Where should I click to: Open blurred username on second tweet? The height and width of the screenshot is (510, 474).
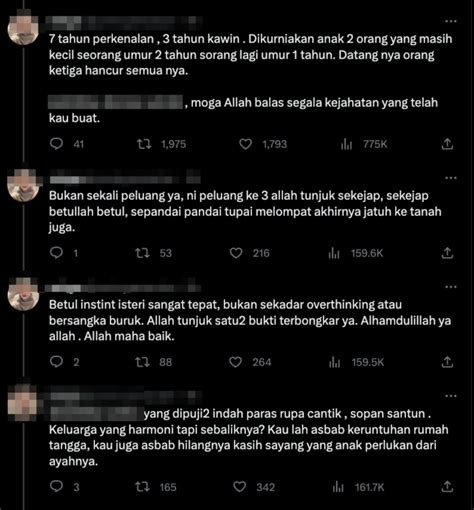[125, 179]
